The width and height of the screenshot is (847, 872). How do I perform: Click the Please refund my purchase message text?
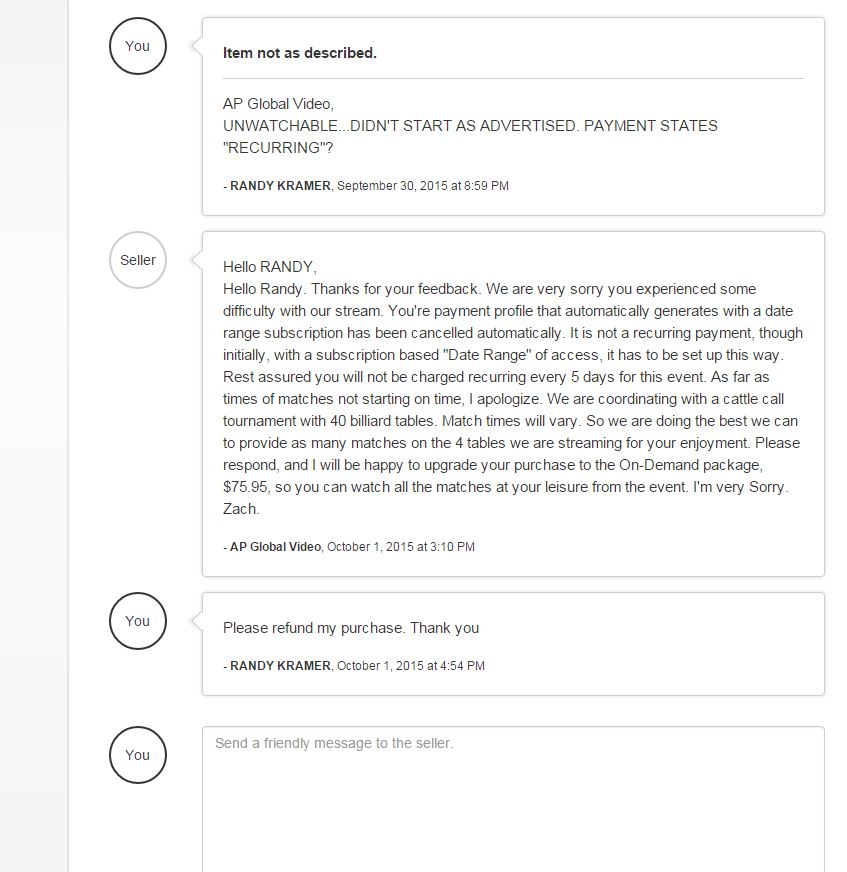(x=351, y=628)
